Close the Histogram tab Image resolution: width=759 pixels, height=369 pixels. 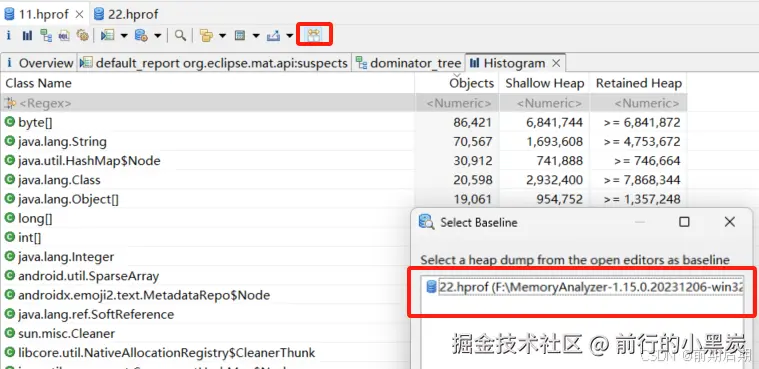pos(556,63)
